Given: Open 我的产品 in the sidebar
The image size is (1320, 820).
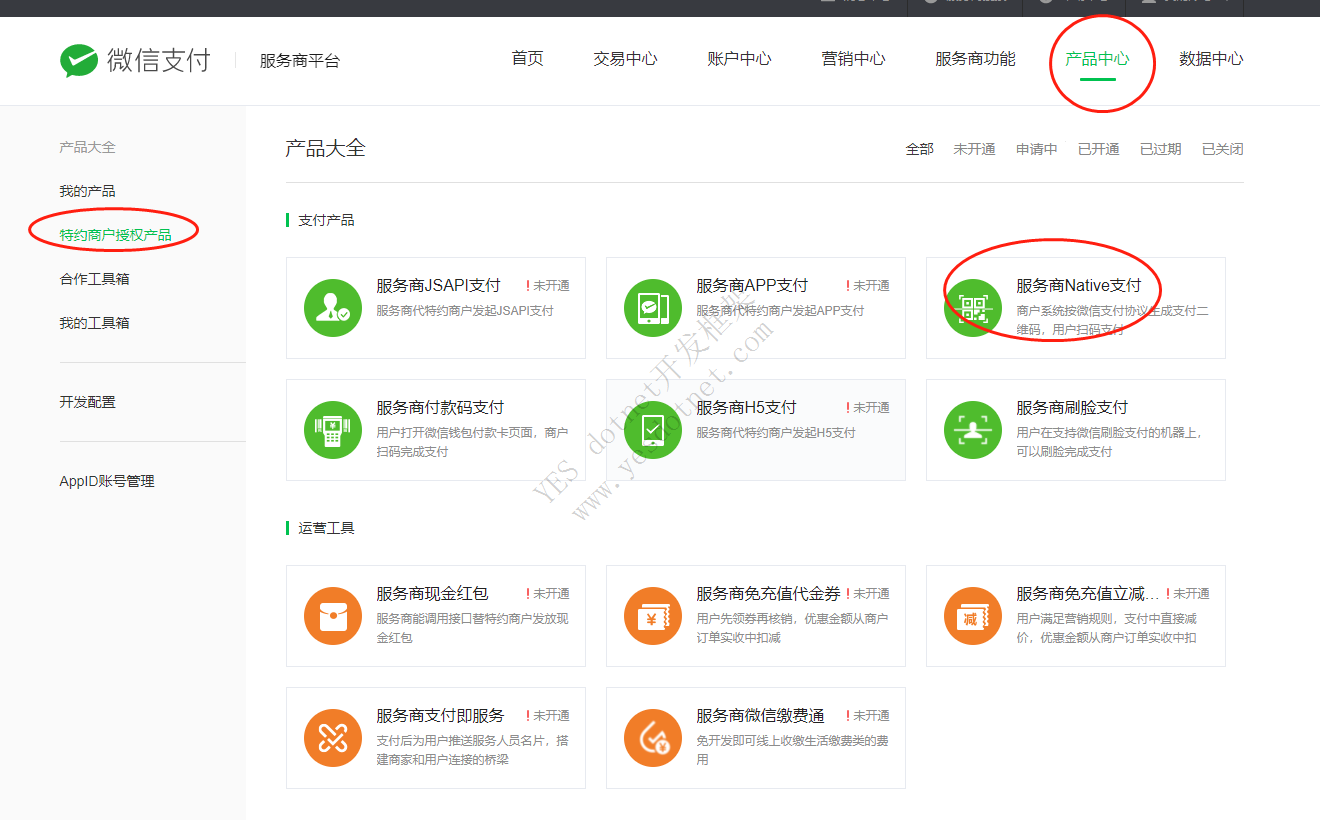Looking at the screenshot, I should pos(87,191).
